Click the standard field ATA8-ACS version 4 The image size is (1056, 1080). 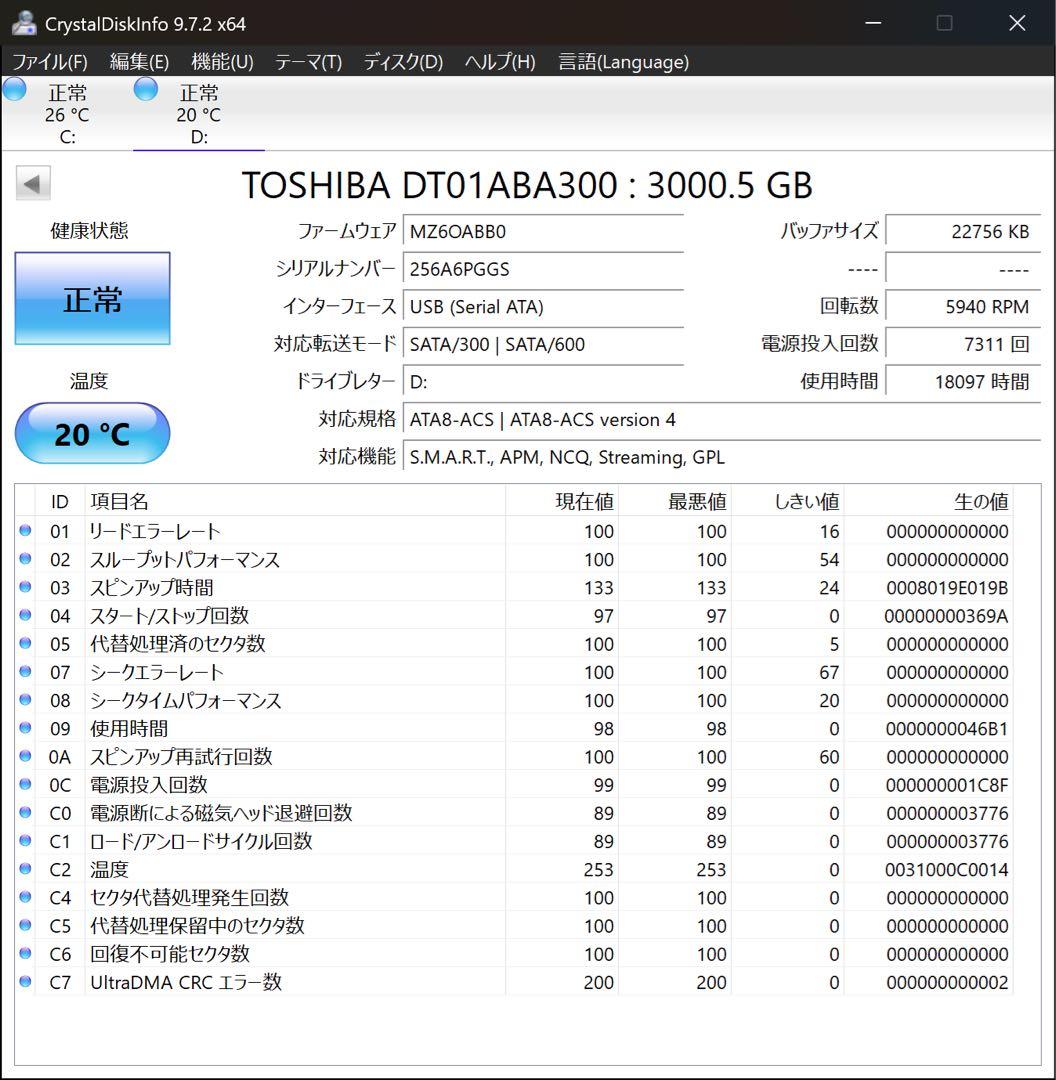coord(721,419)
